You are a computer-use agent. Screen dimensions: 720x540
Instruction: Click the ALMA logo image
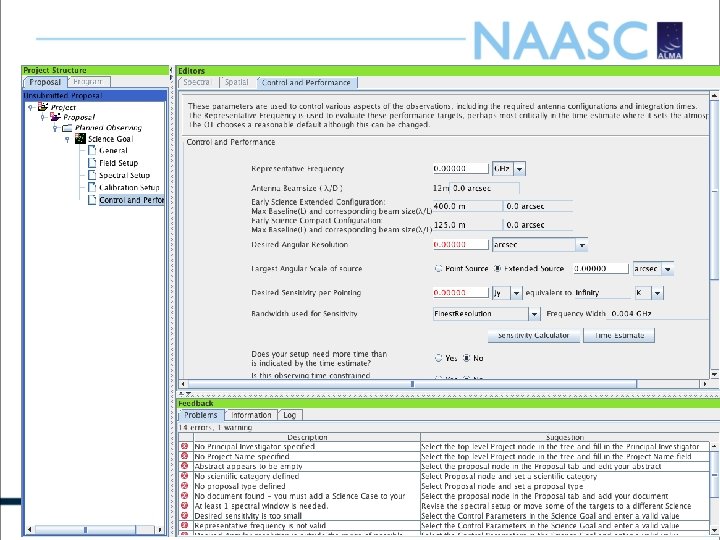coord(669,40)
